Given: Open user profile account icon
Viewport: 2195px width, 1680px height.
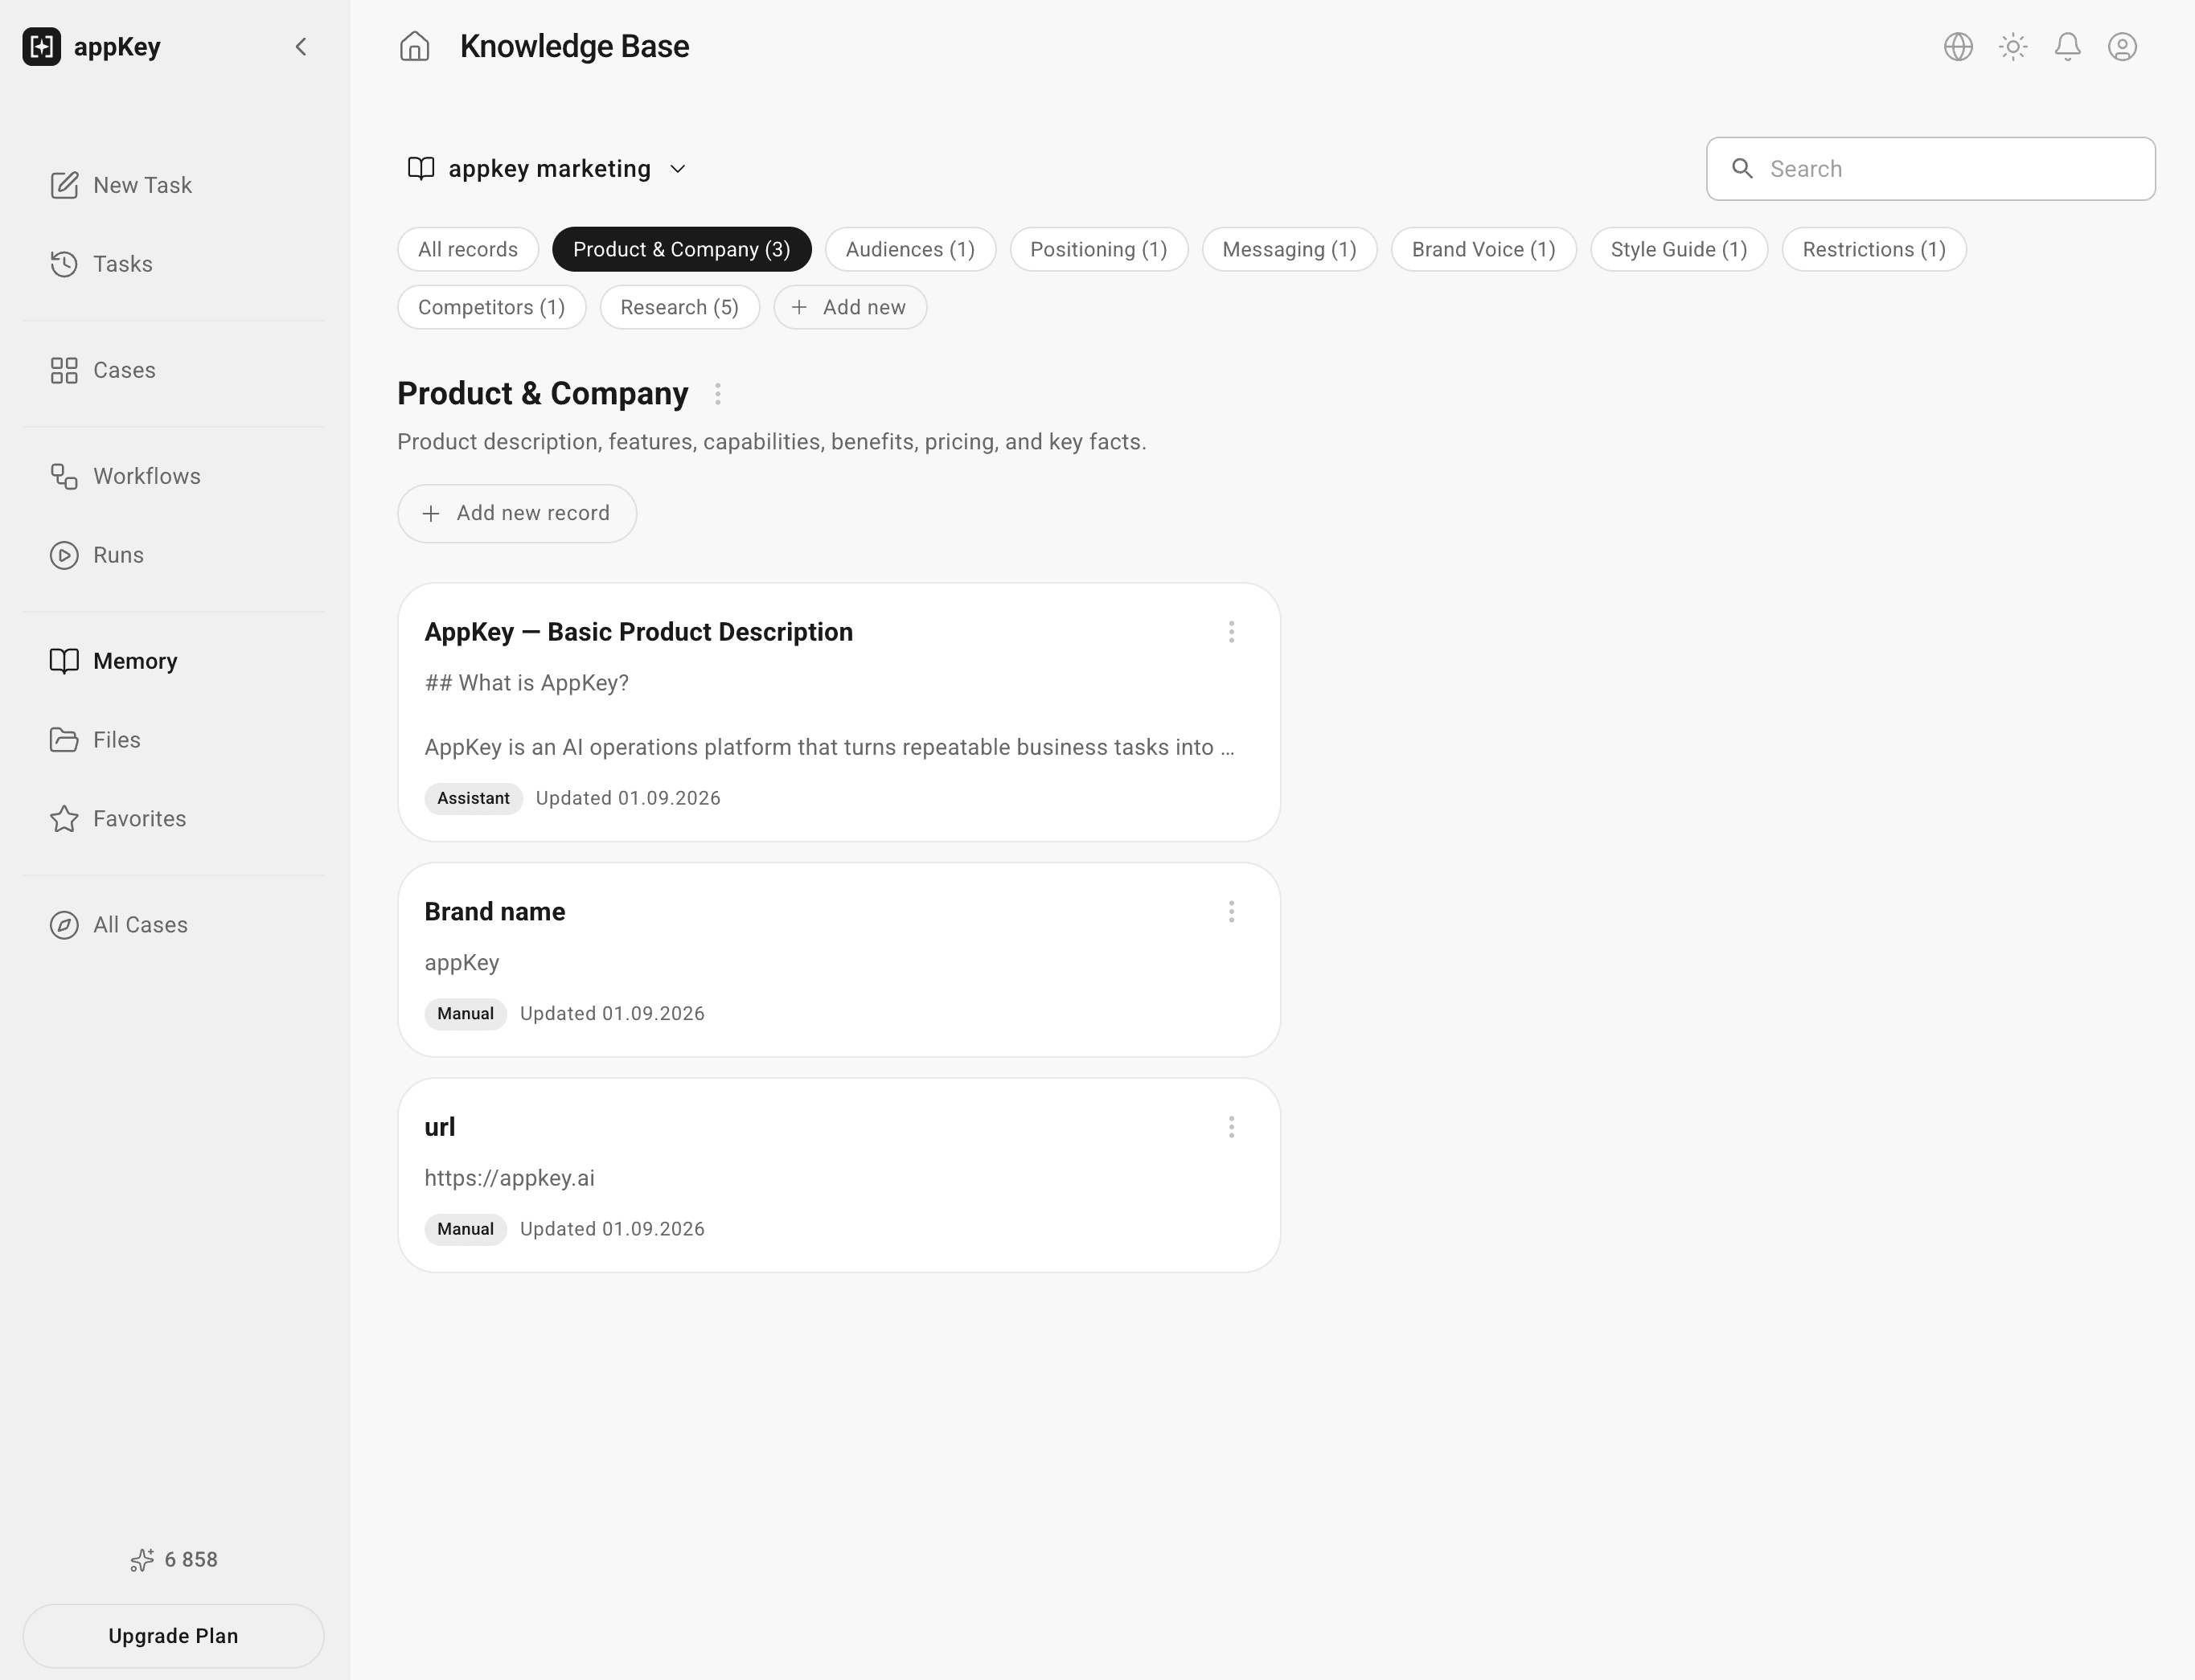Looking at the screenshot, I should pos(2122,47).
